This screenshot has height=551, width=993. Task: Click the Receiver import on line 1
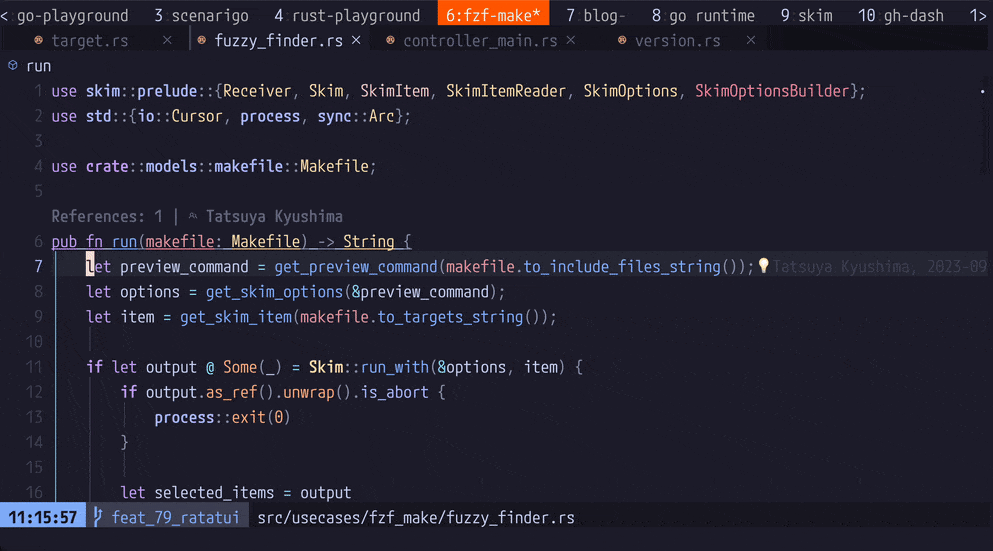coord(257,91)
